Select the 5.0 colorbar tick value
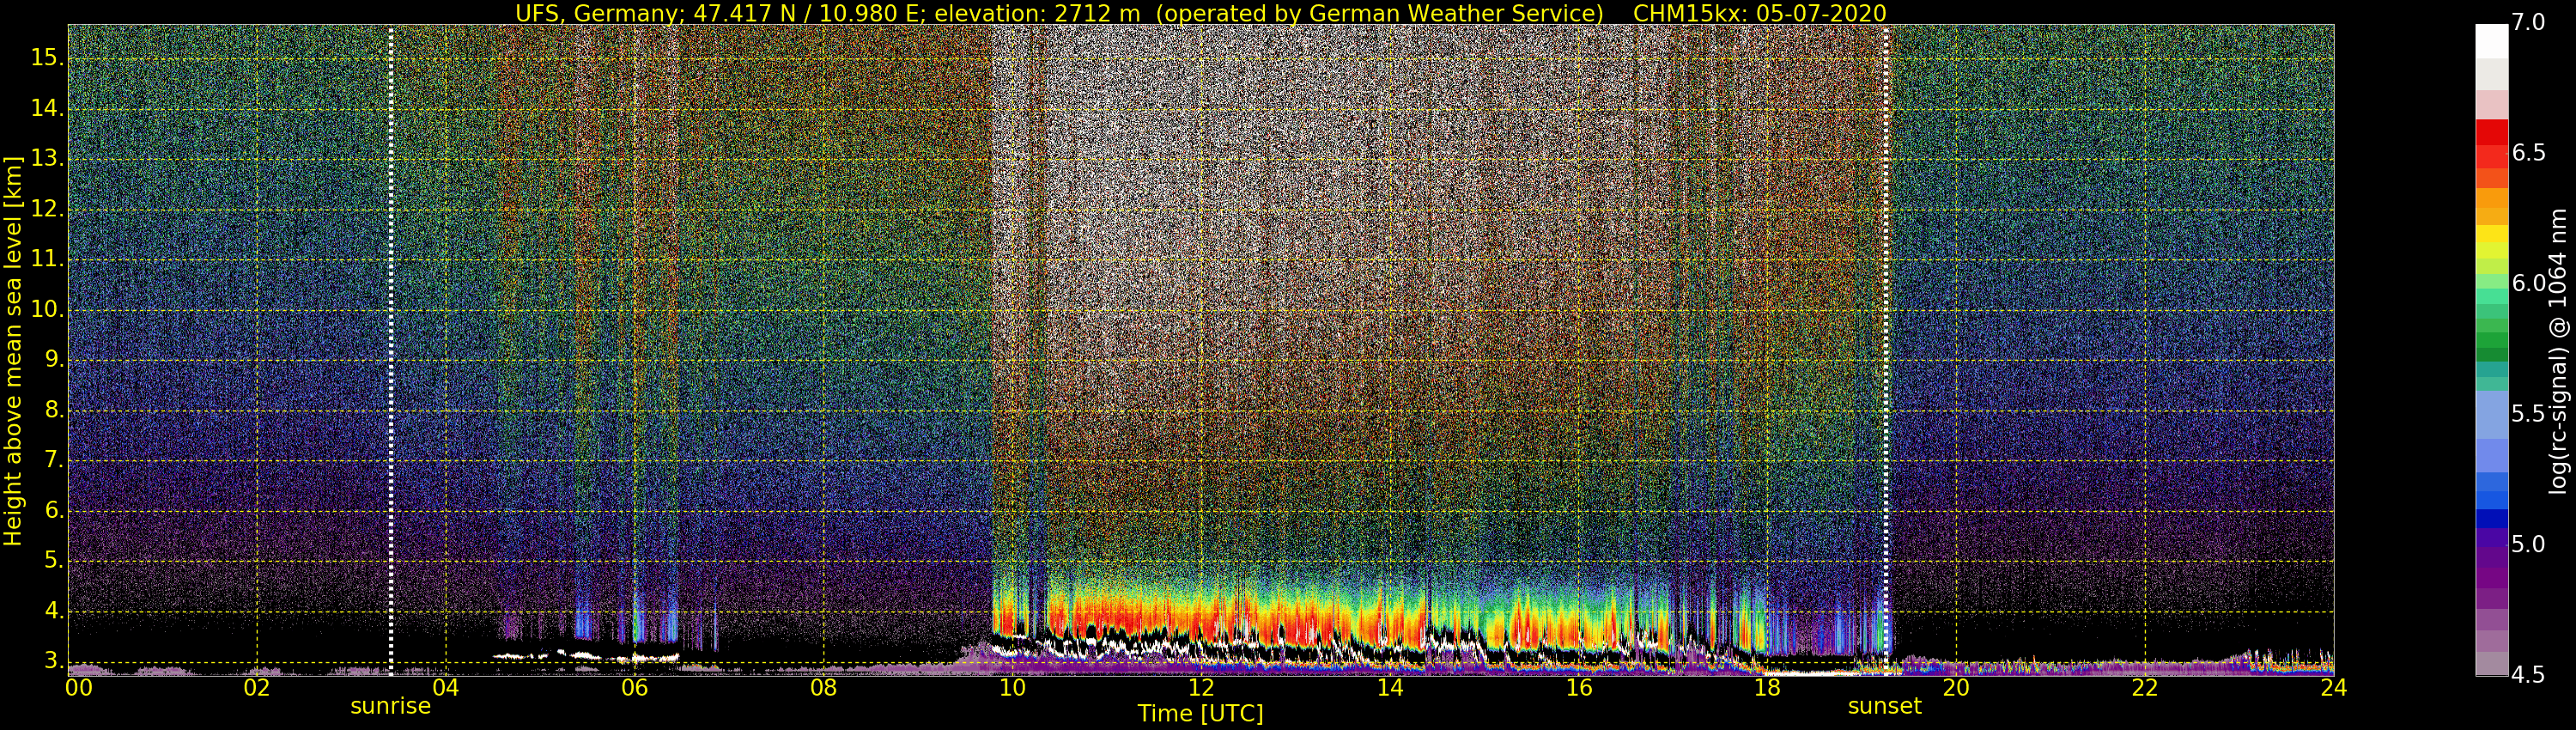Viewport: 2576px width, 730px height. 2529,544
